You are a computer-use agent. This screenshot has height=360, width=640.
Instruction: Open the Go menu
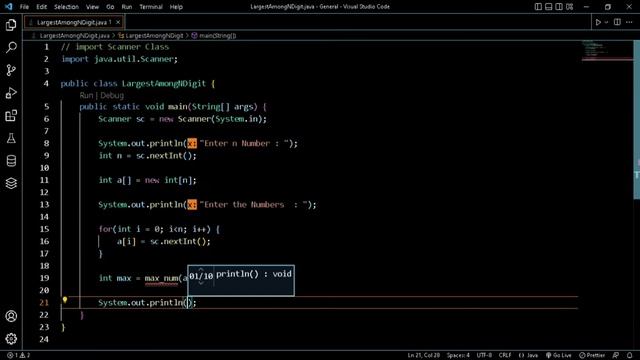[110, 7]
